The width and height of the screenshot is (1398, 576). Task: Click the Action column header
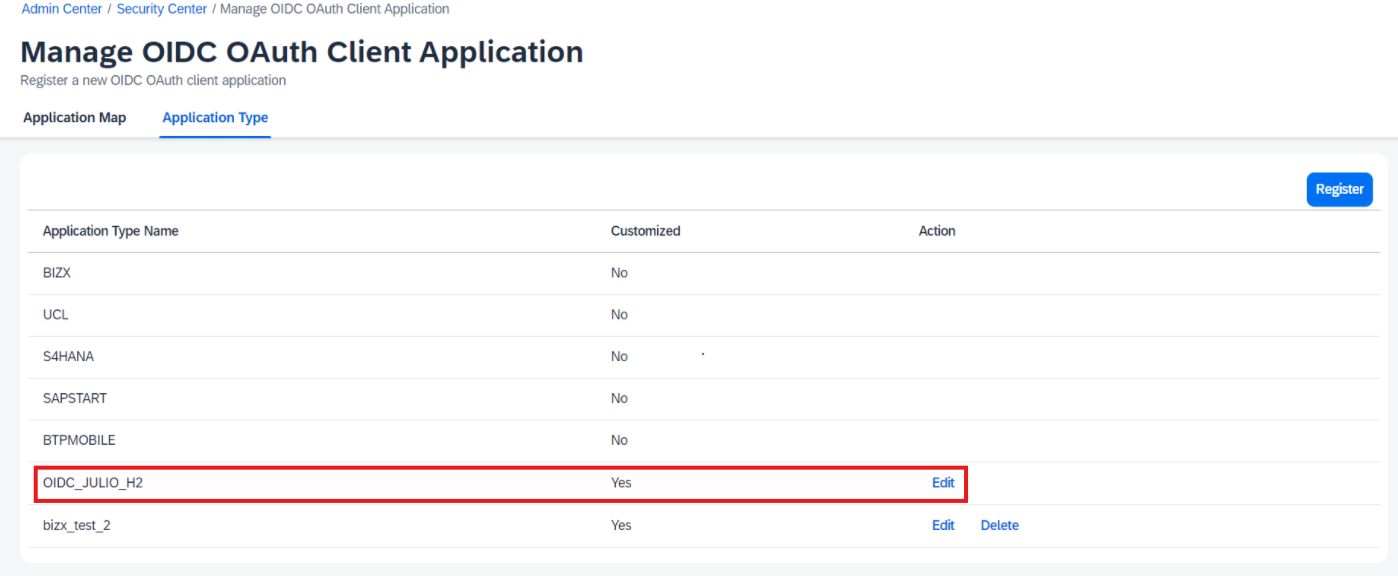(x=937, y=231)
